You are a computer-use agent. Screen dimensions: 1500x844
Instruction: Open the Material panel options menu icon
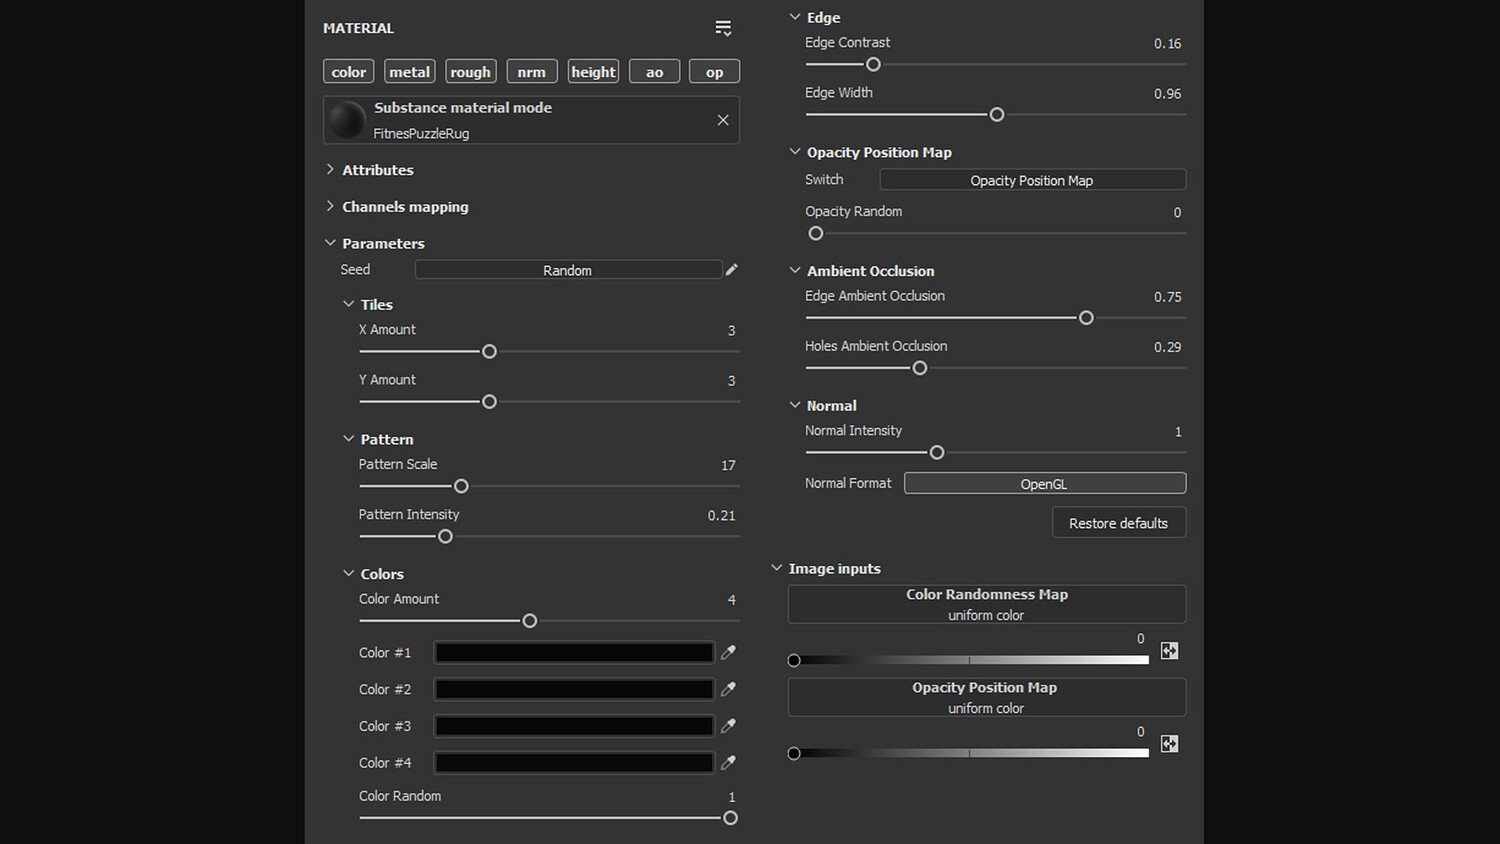pos(723,28)
